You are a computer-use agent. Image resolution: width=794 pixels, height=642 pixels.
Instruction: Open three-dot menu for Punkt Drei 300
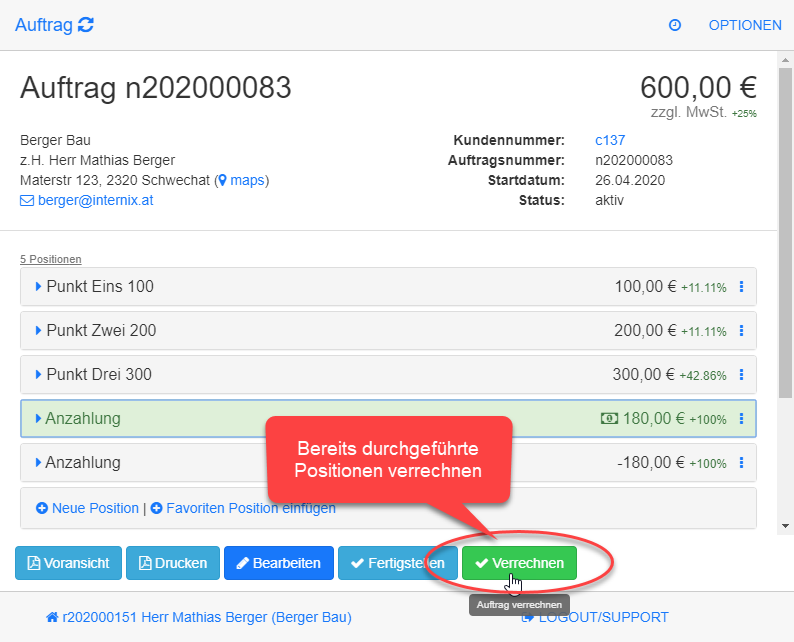pos(741,375)
